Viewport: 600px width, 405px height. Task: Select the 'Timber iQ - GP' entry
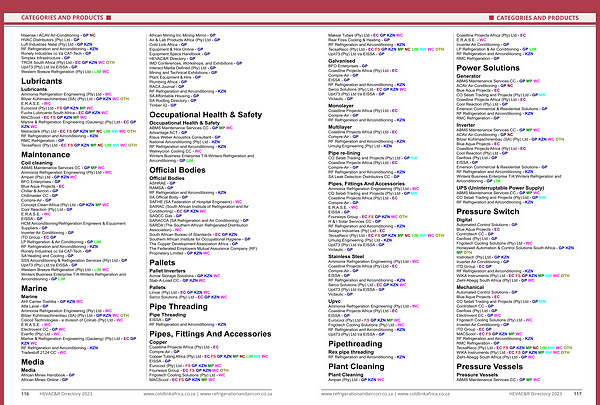[163, 105]
